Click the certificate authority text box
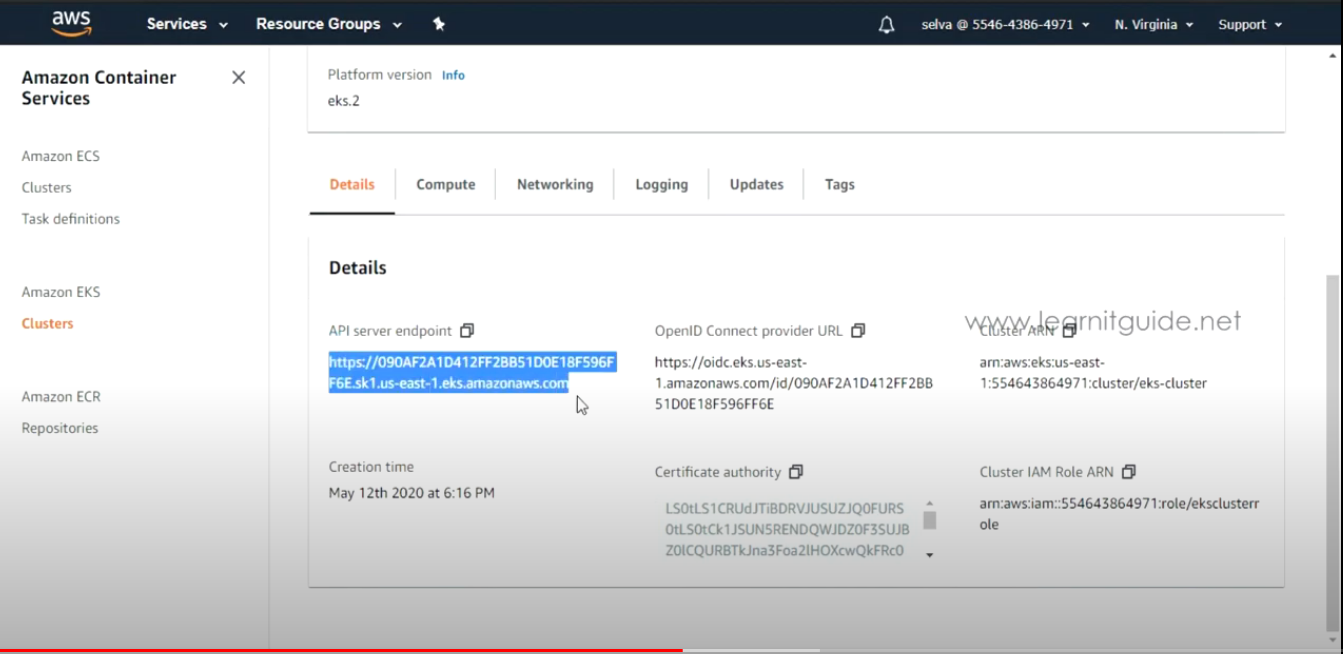The height and width of the screenshot is (654, 1343). [x=787, y=530]
